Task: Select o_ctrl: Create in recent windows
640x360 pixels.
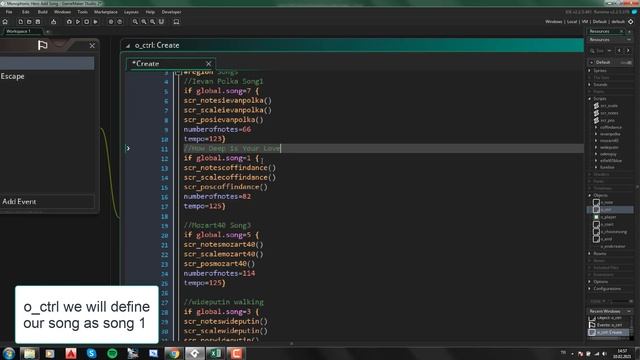Action: click(x=610, y=332)
